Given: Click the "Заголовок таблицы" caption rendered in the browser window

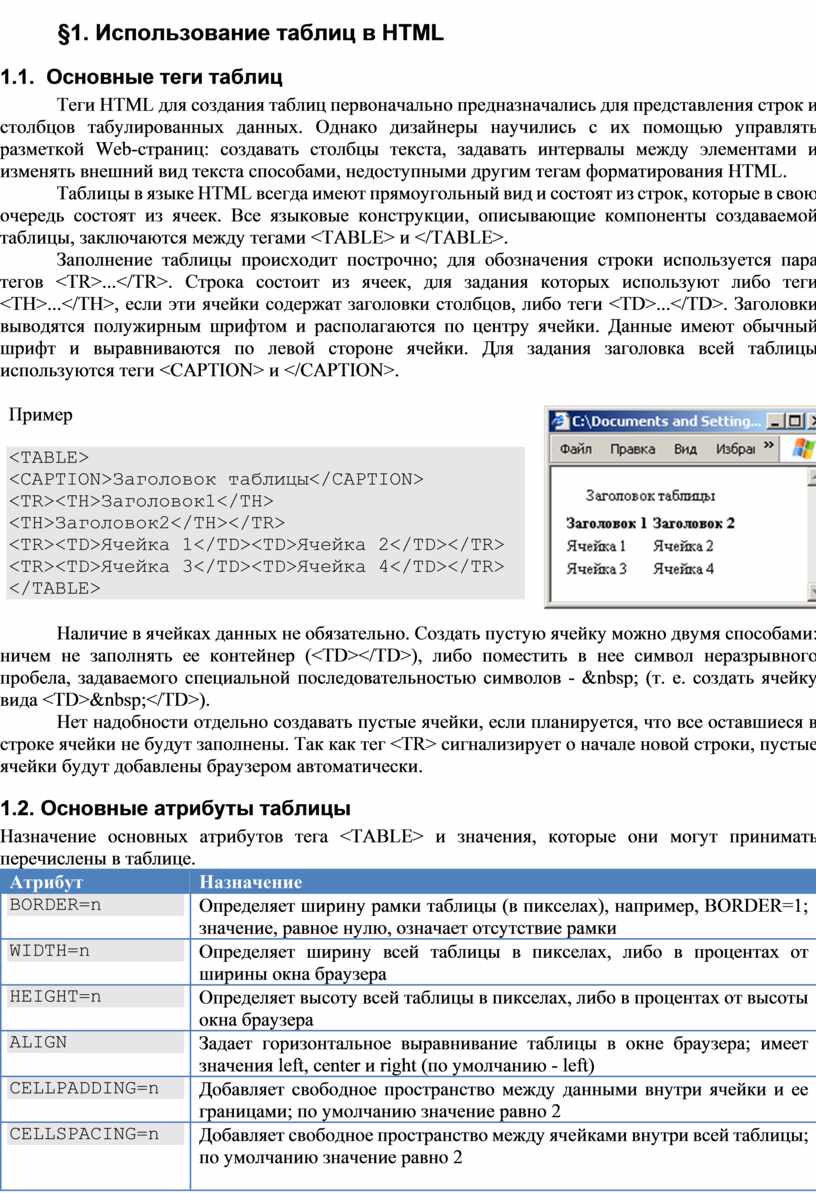Looking at the screenshot, I should tap(650, 496).
